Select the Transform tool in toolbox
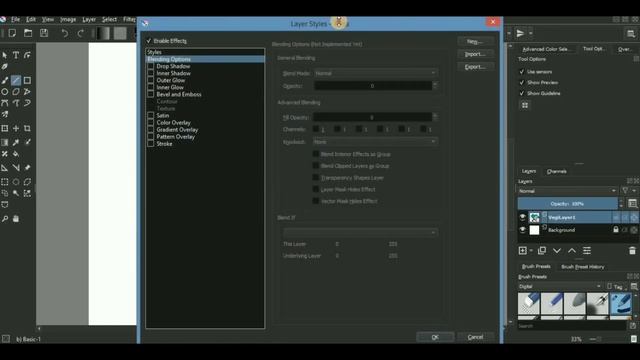The image size is (640, 360). coord(4,129)
